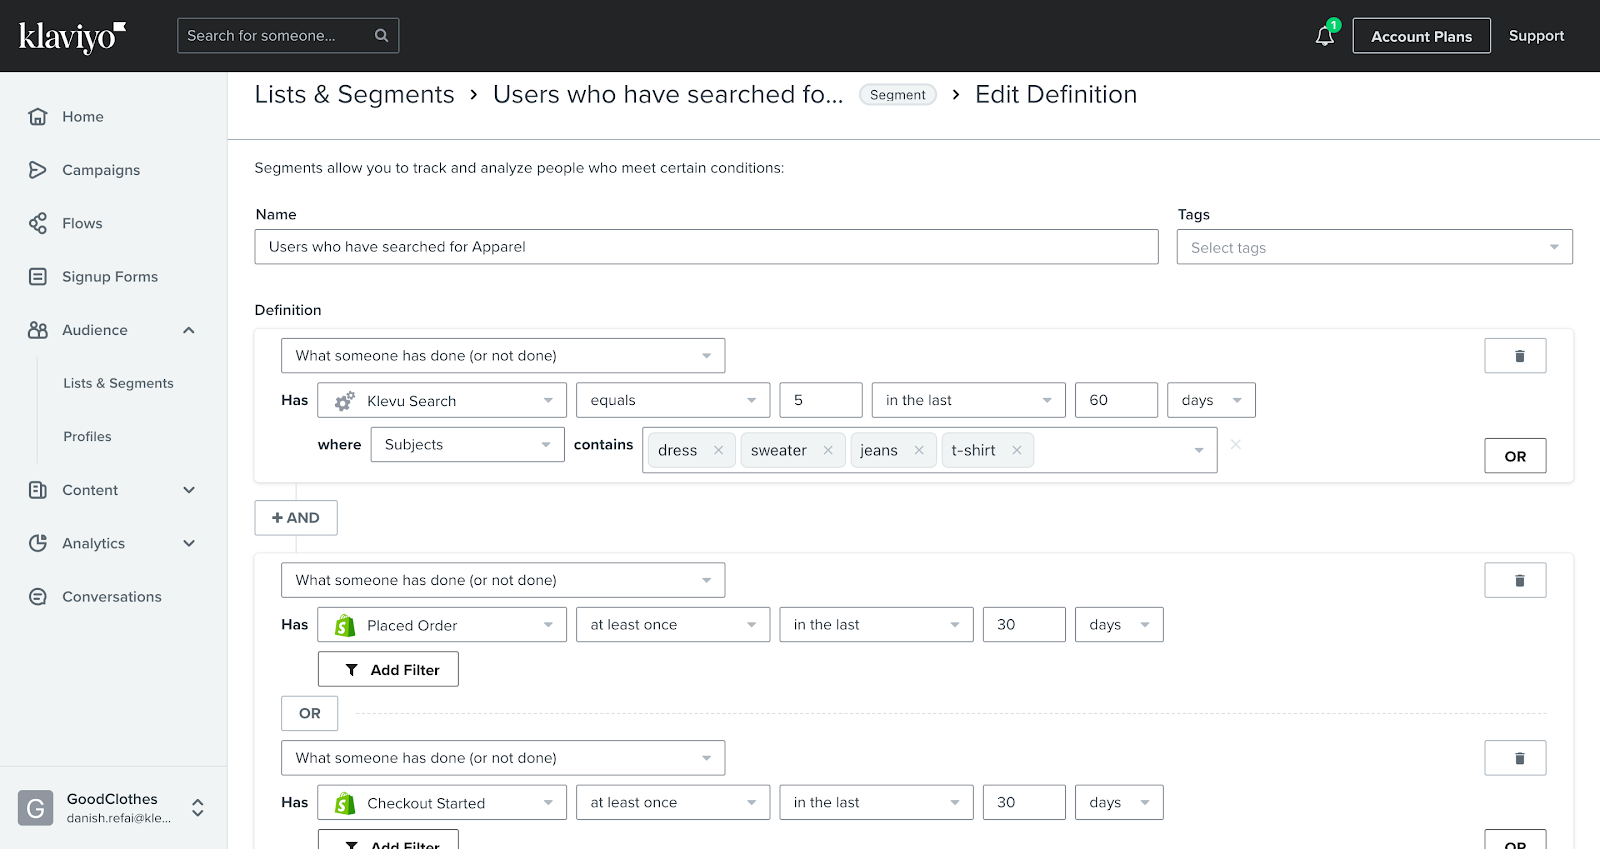Click the search magnifier icon

pyautogui.click(x=381, y=36)
